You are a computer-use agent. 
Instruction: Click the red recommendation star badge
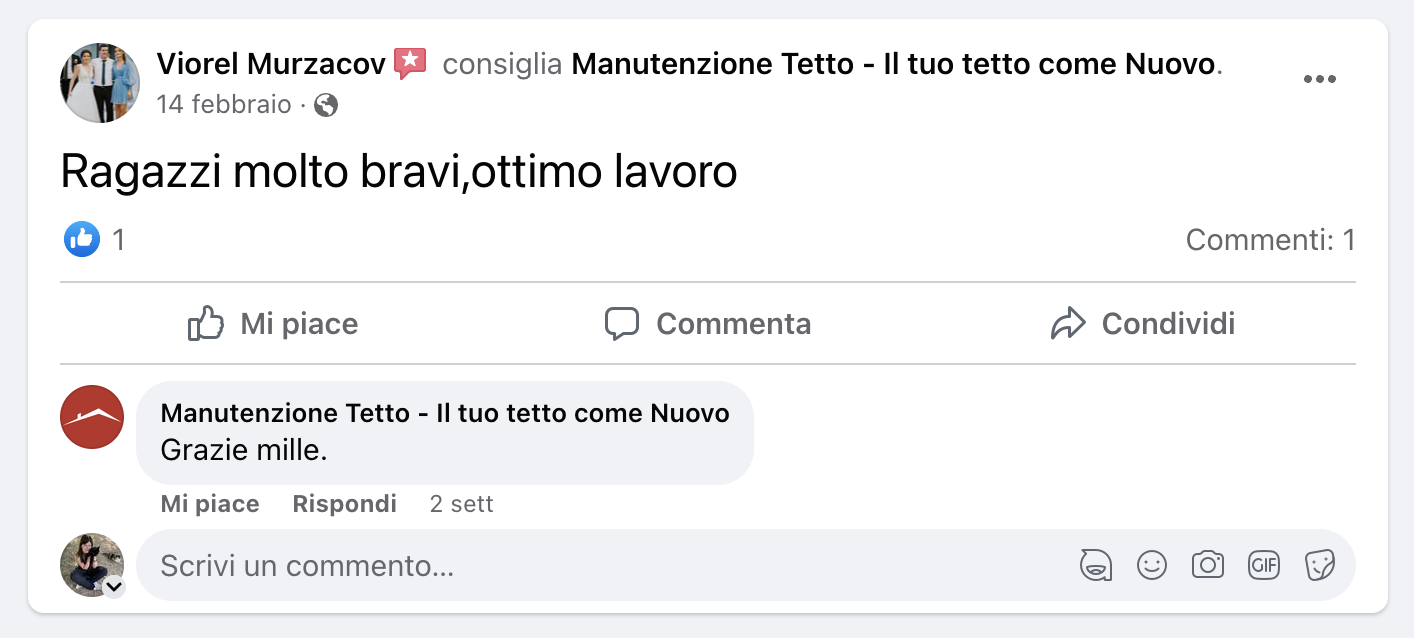click(410, 64)
